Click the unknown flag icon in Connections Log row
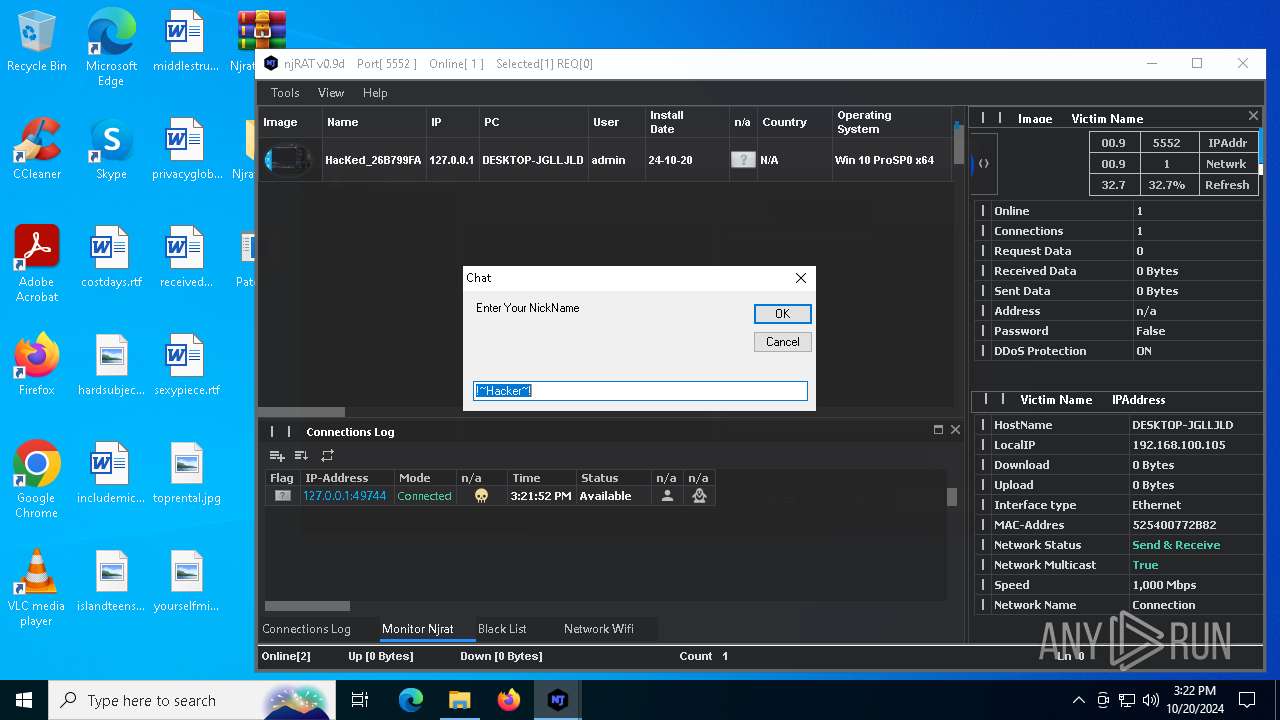 pyautogui.click(x=283, y=496)
